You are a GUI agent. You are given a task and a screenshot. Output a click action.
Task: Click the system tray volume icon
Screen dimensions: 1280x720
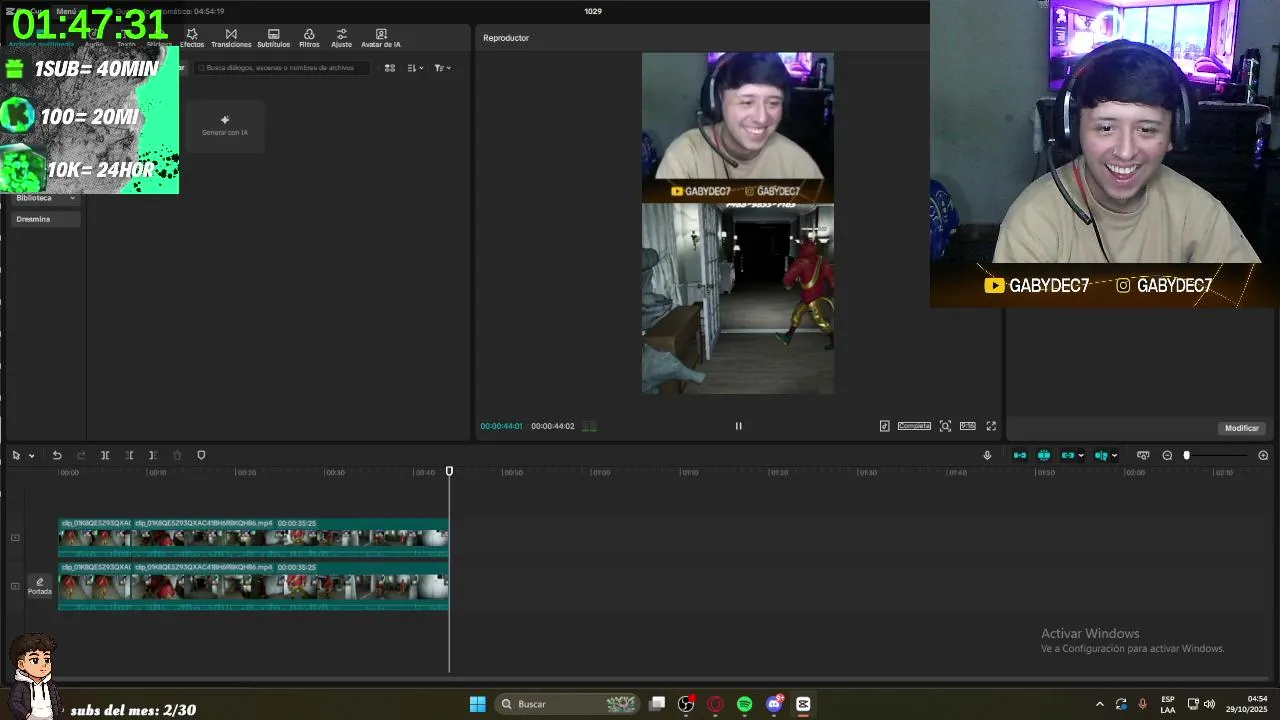pos(1209,704)
